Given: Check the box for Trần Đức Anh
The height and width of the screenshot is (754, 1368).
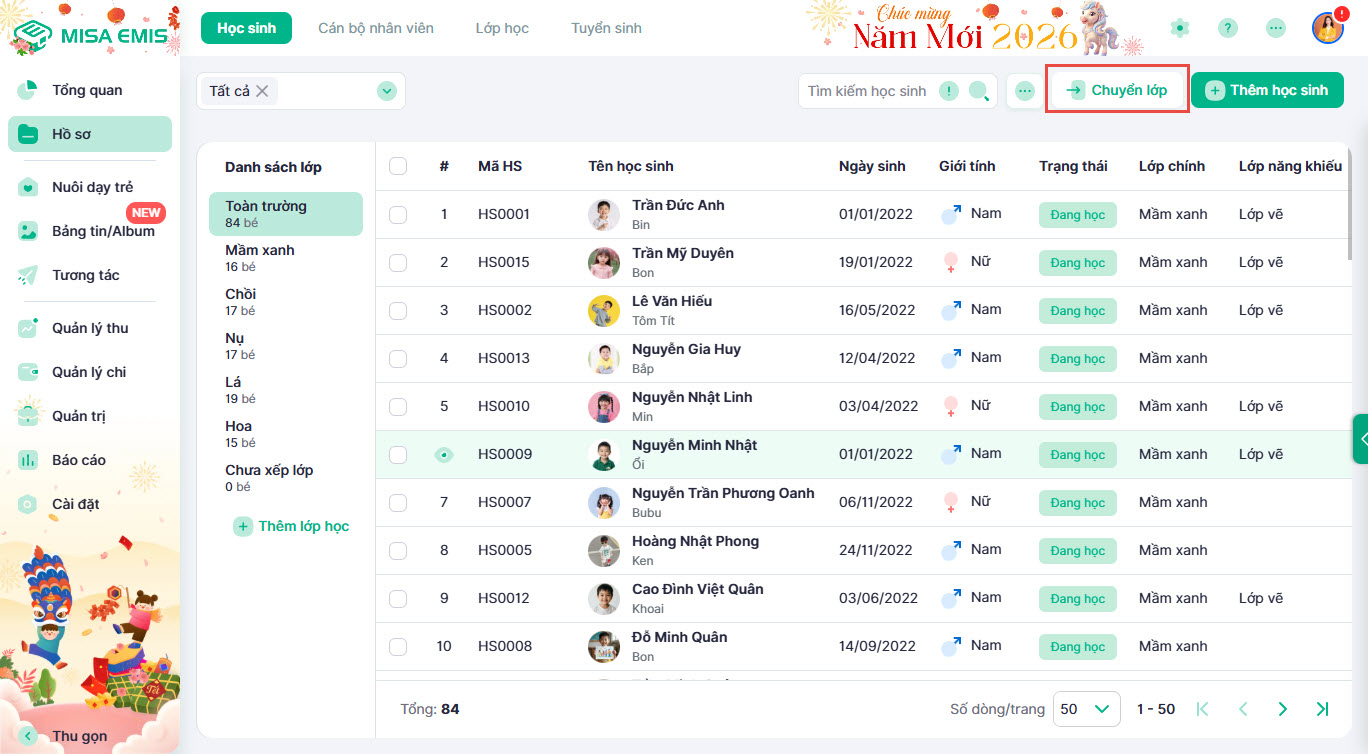Looking at the screenshot, I should coord(398,214).
